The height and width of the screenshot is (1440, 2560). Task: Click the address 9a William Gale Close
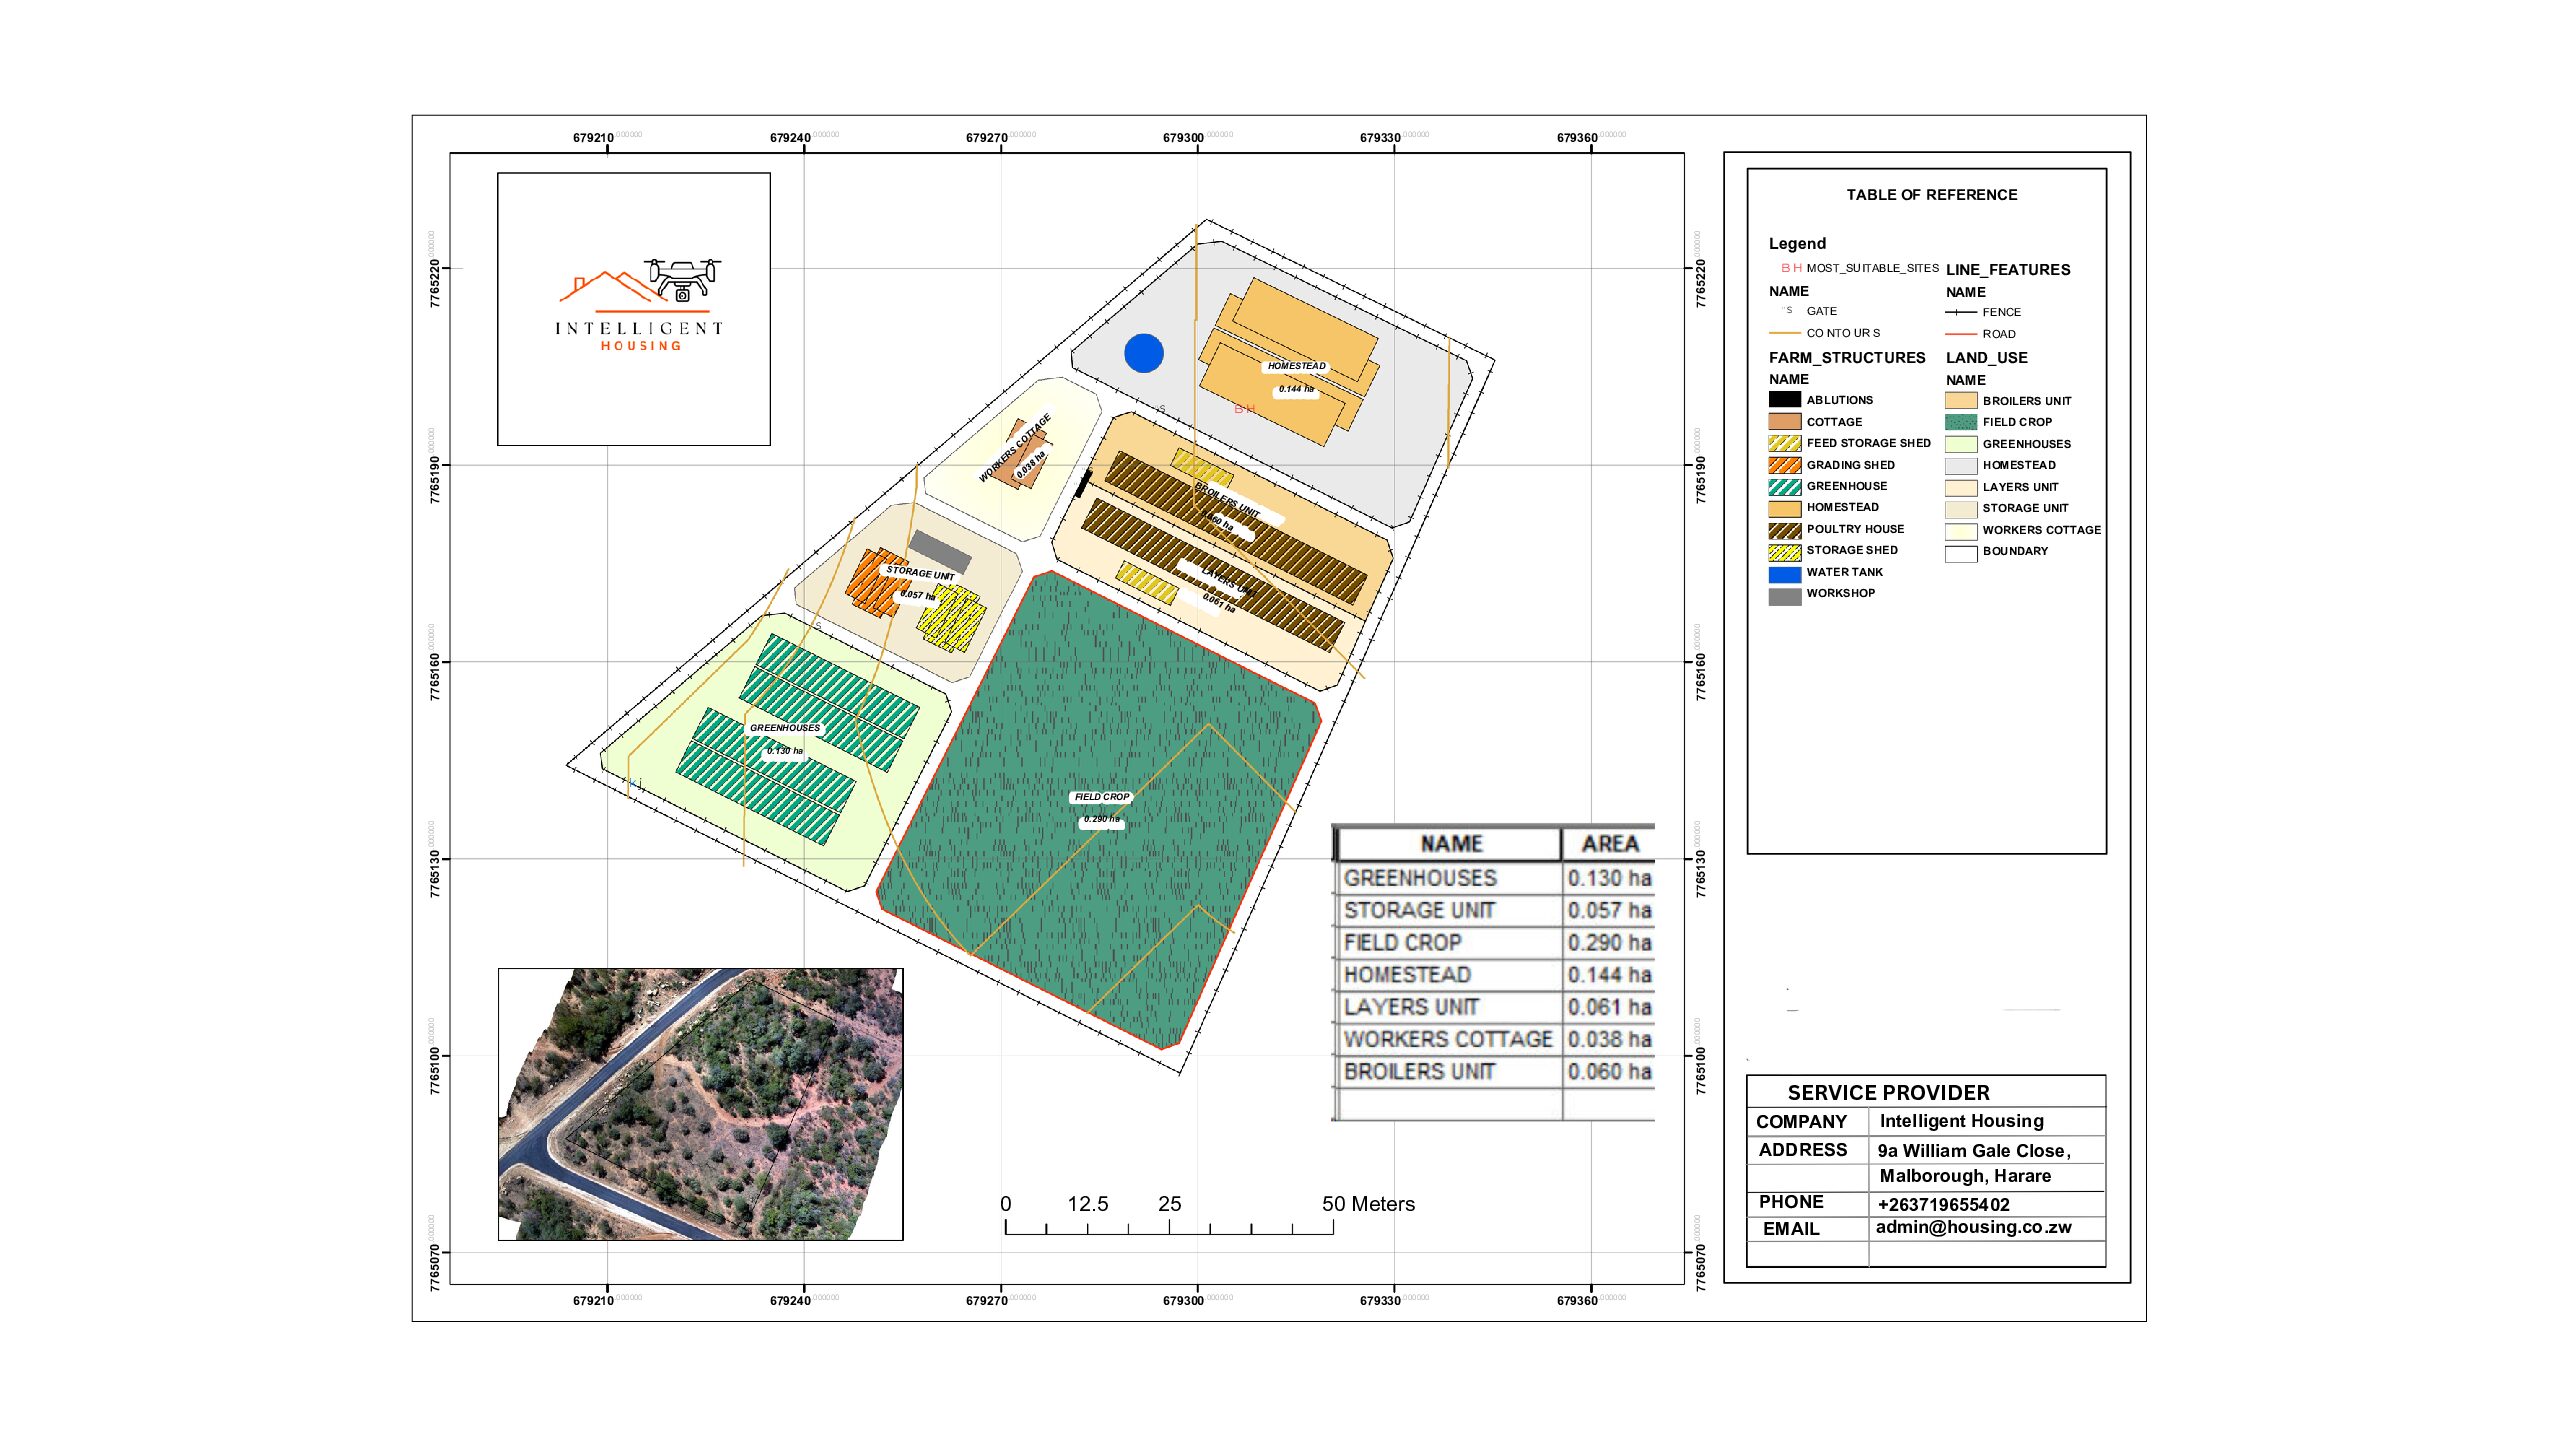(1973, 1151)
